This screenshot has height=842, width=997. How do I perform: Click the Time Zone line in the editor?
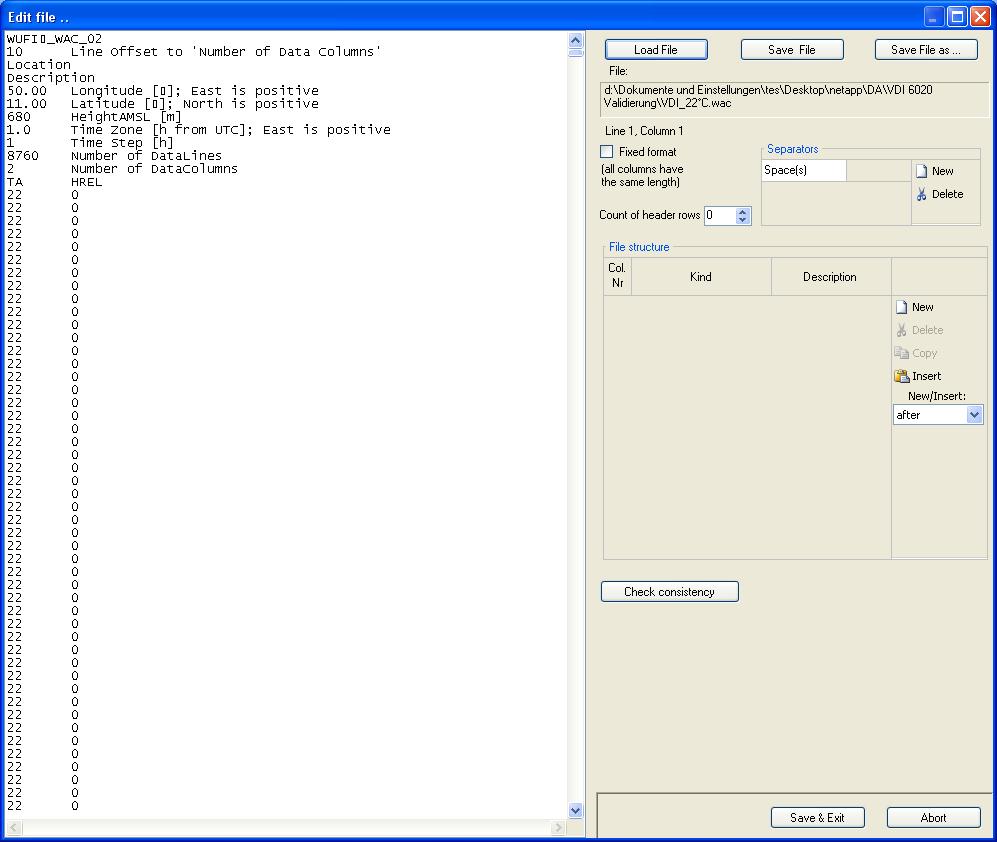click(x=198, y=130)
